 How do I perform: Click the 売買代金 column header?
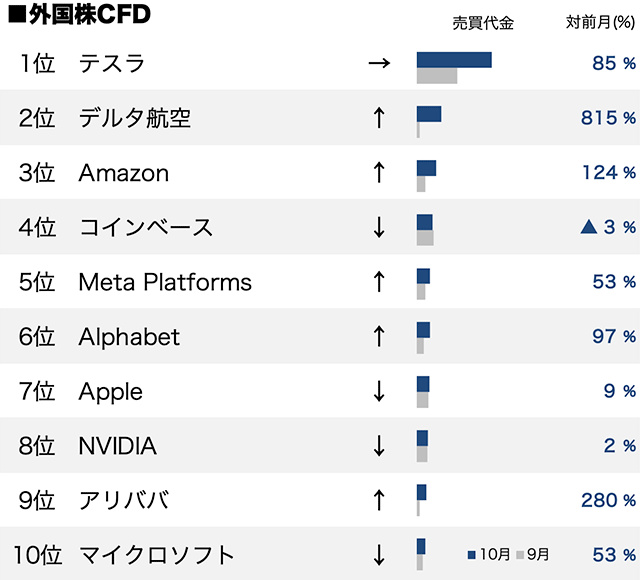point(483,24)
